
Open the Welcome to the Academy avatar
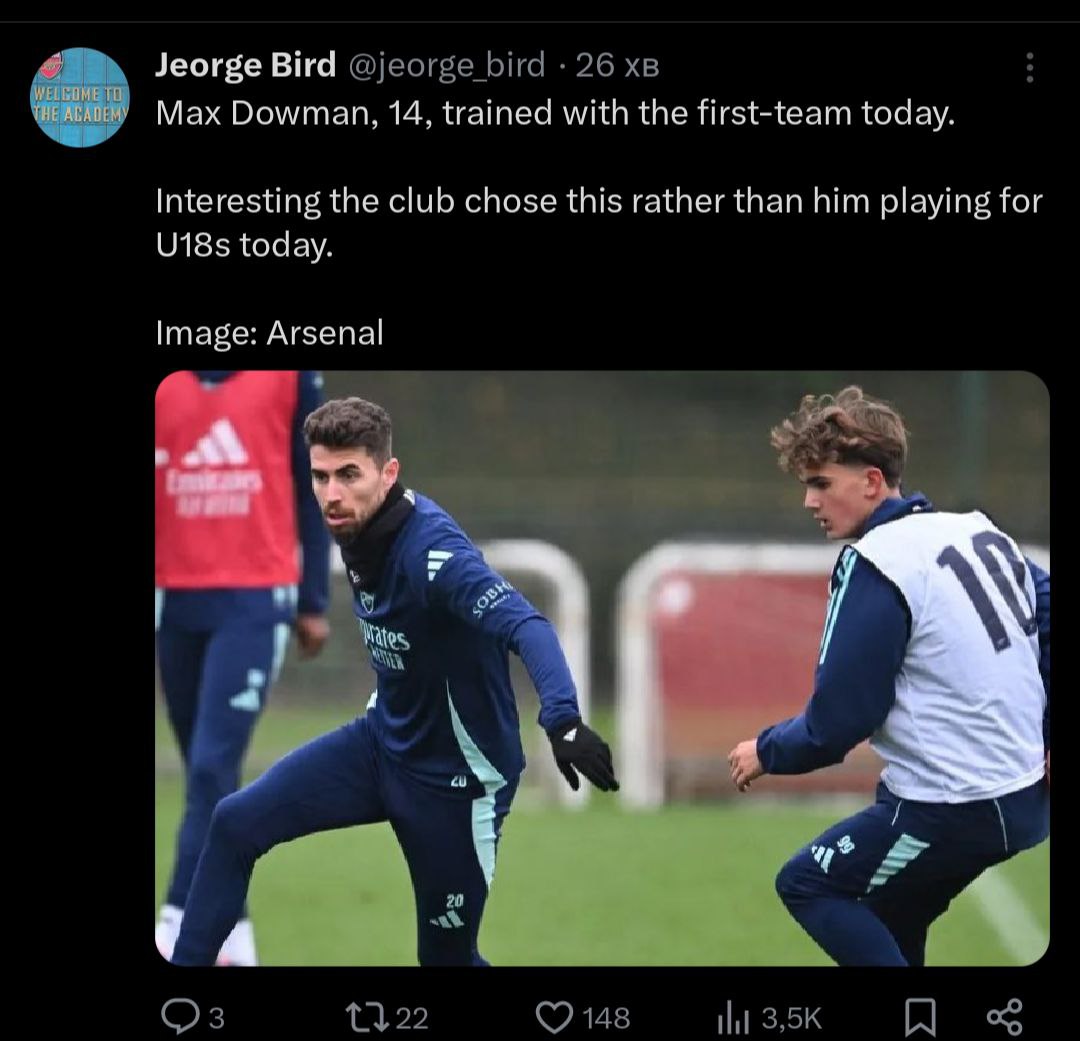coord(81,97)
